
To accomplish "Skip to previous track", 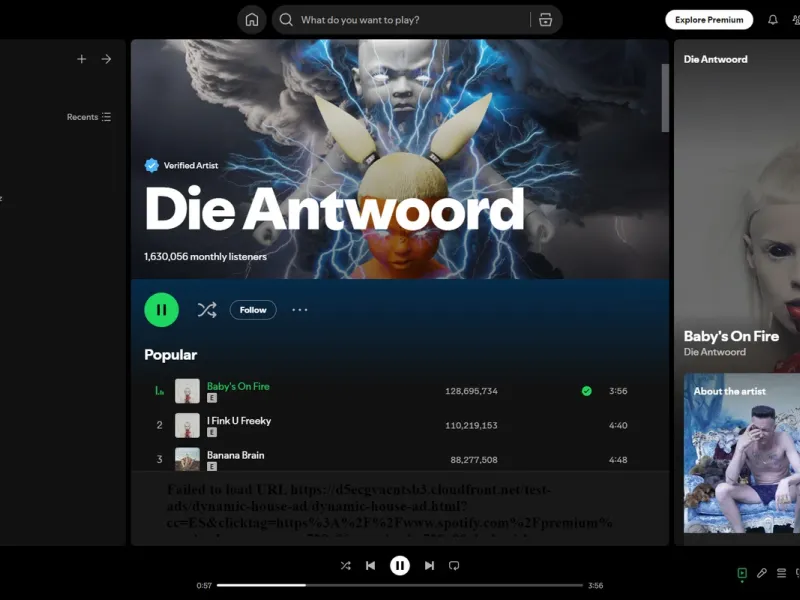I will click(371, 565).
